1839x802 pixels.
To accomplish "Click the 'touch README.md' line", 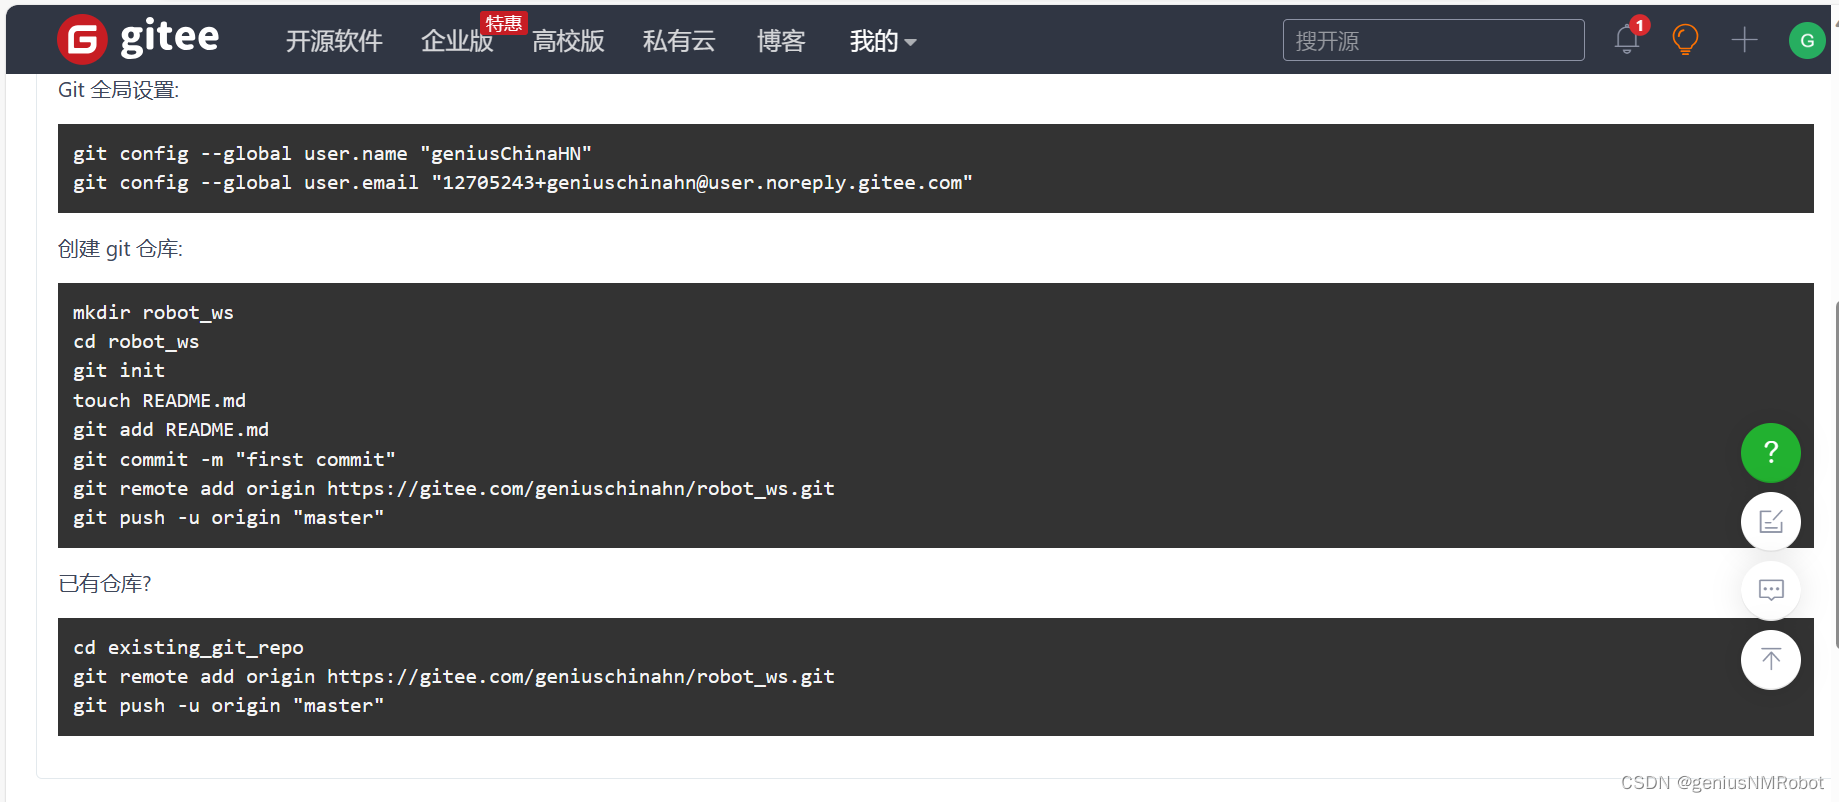I will [x=159, y=400].
